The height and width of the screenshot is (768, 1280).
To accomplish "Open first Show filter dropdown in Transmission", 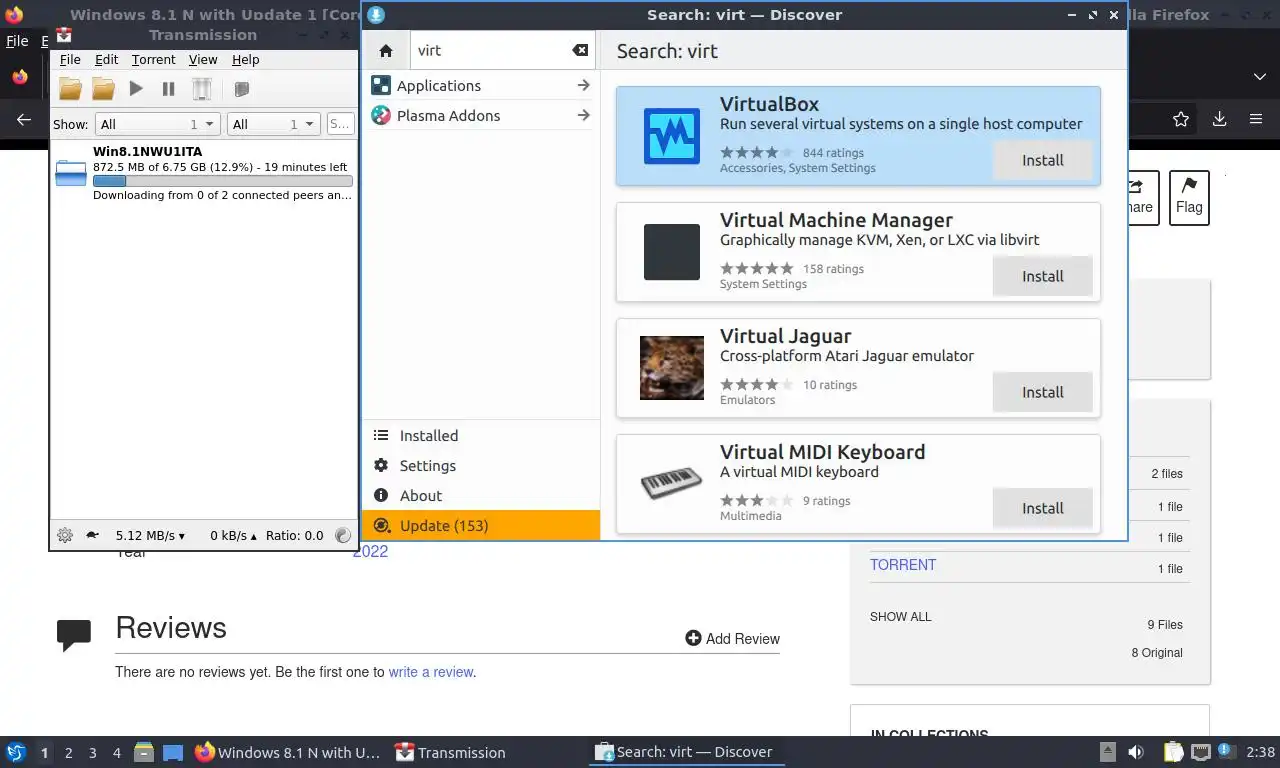I will tap(158, 124).
